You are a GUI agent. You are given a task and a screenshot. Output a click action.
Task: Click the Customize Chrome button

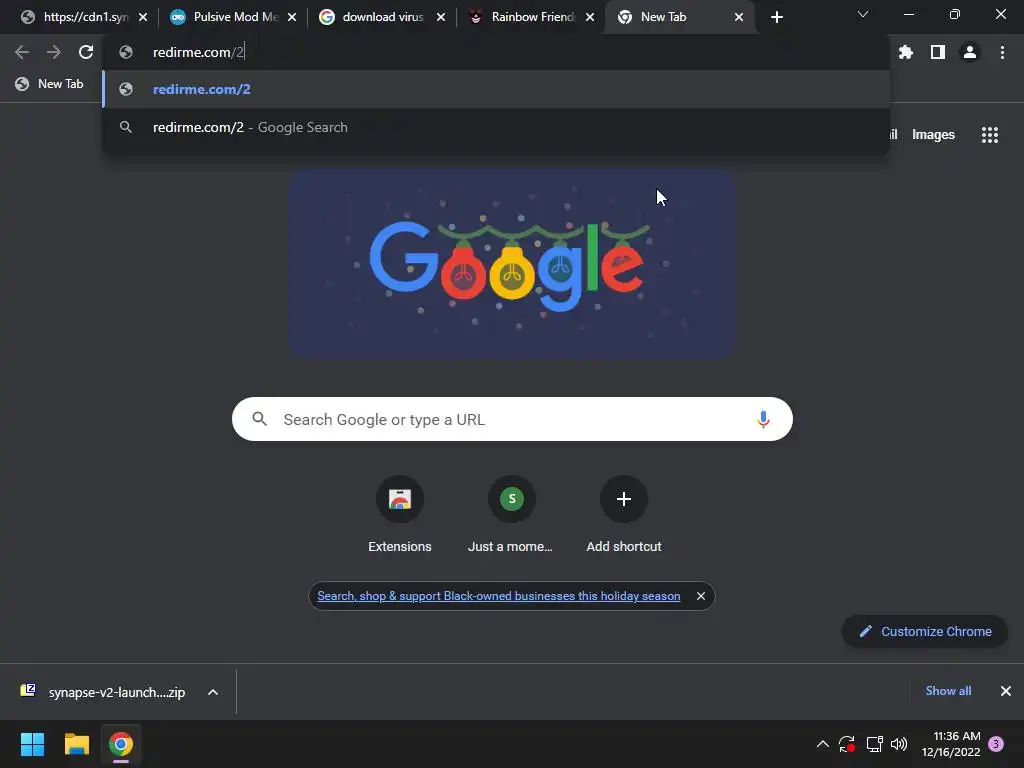tap(925, 632)
